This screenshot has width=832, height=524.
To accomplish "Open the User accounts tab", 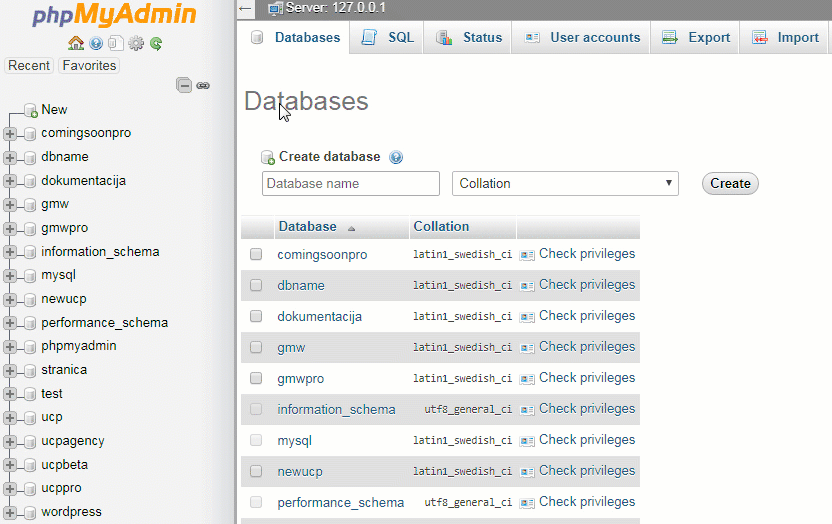I will 582,38.
